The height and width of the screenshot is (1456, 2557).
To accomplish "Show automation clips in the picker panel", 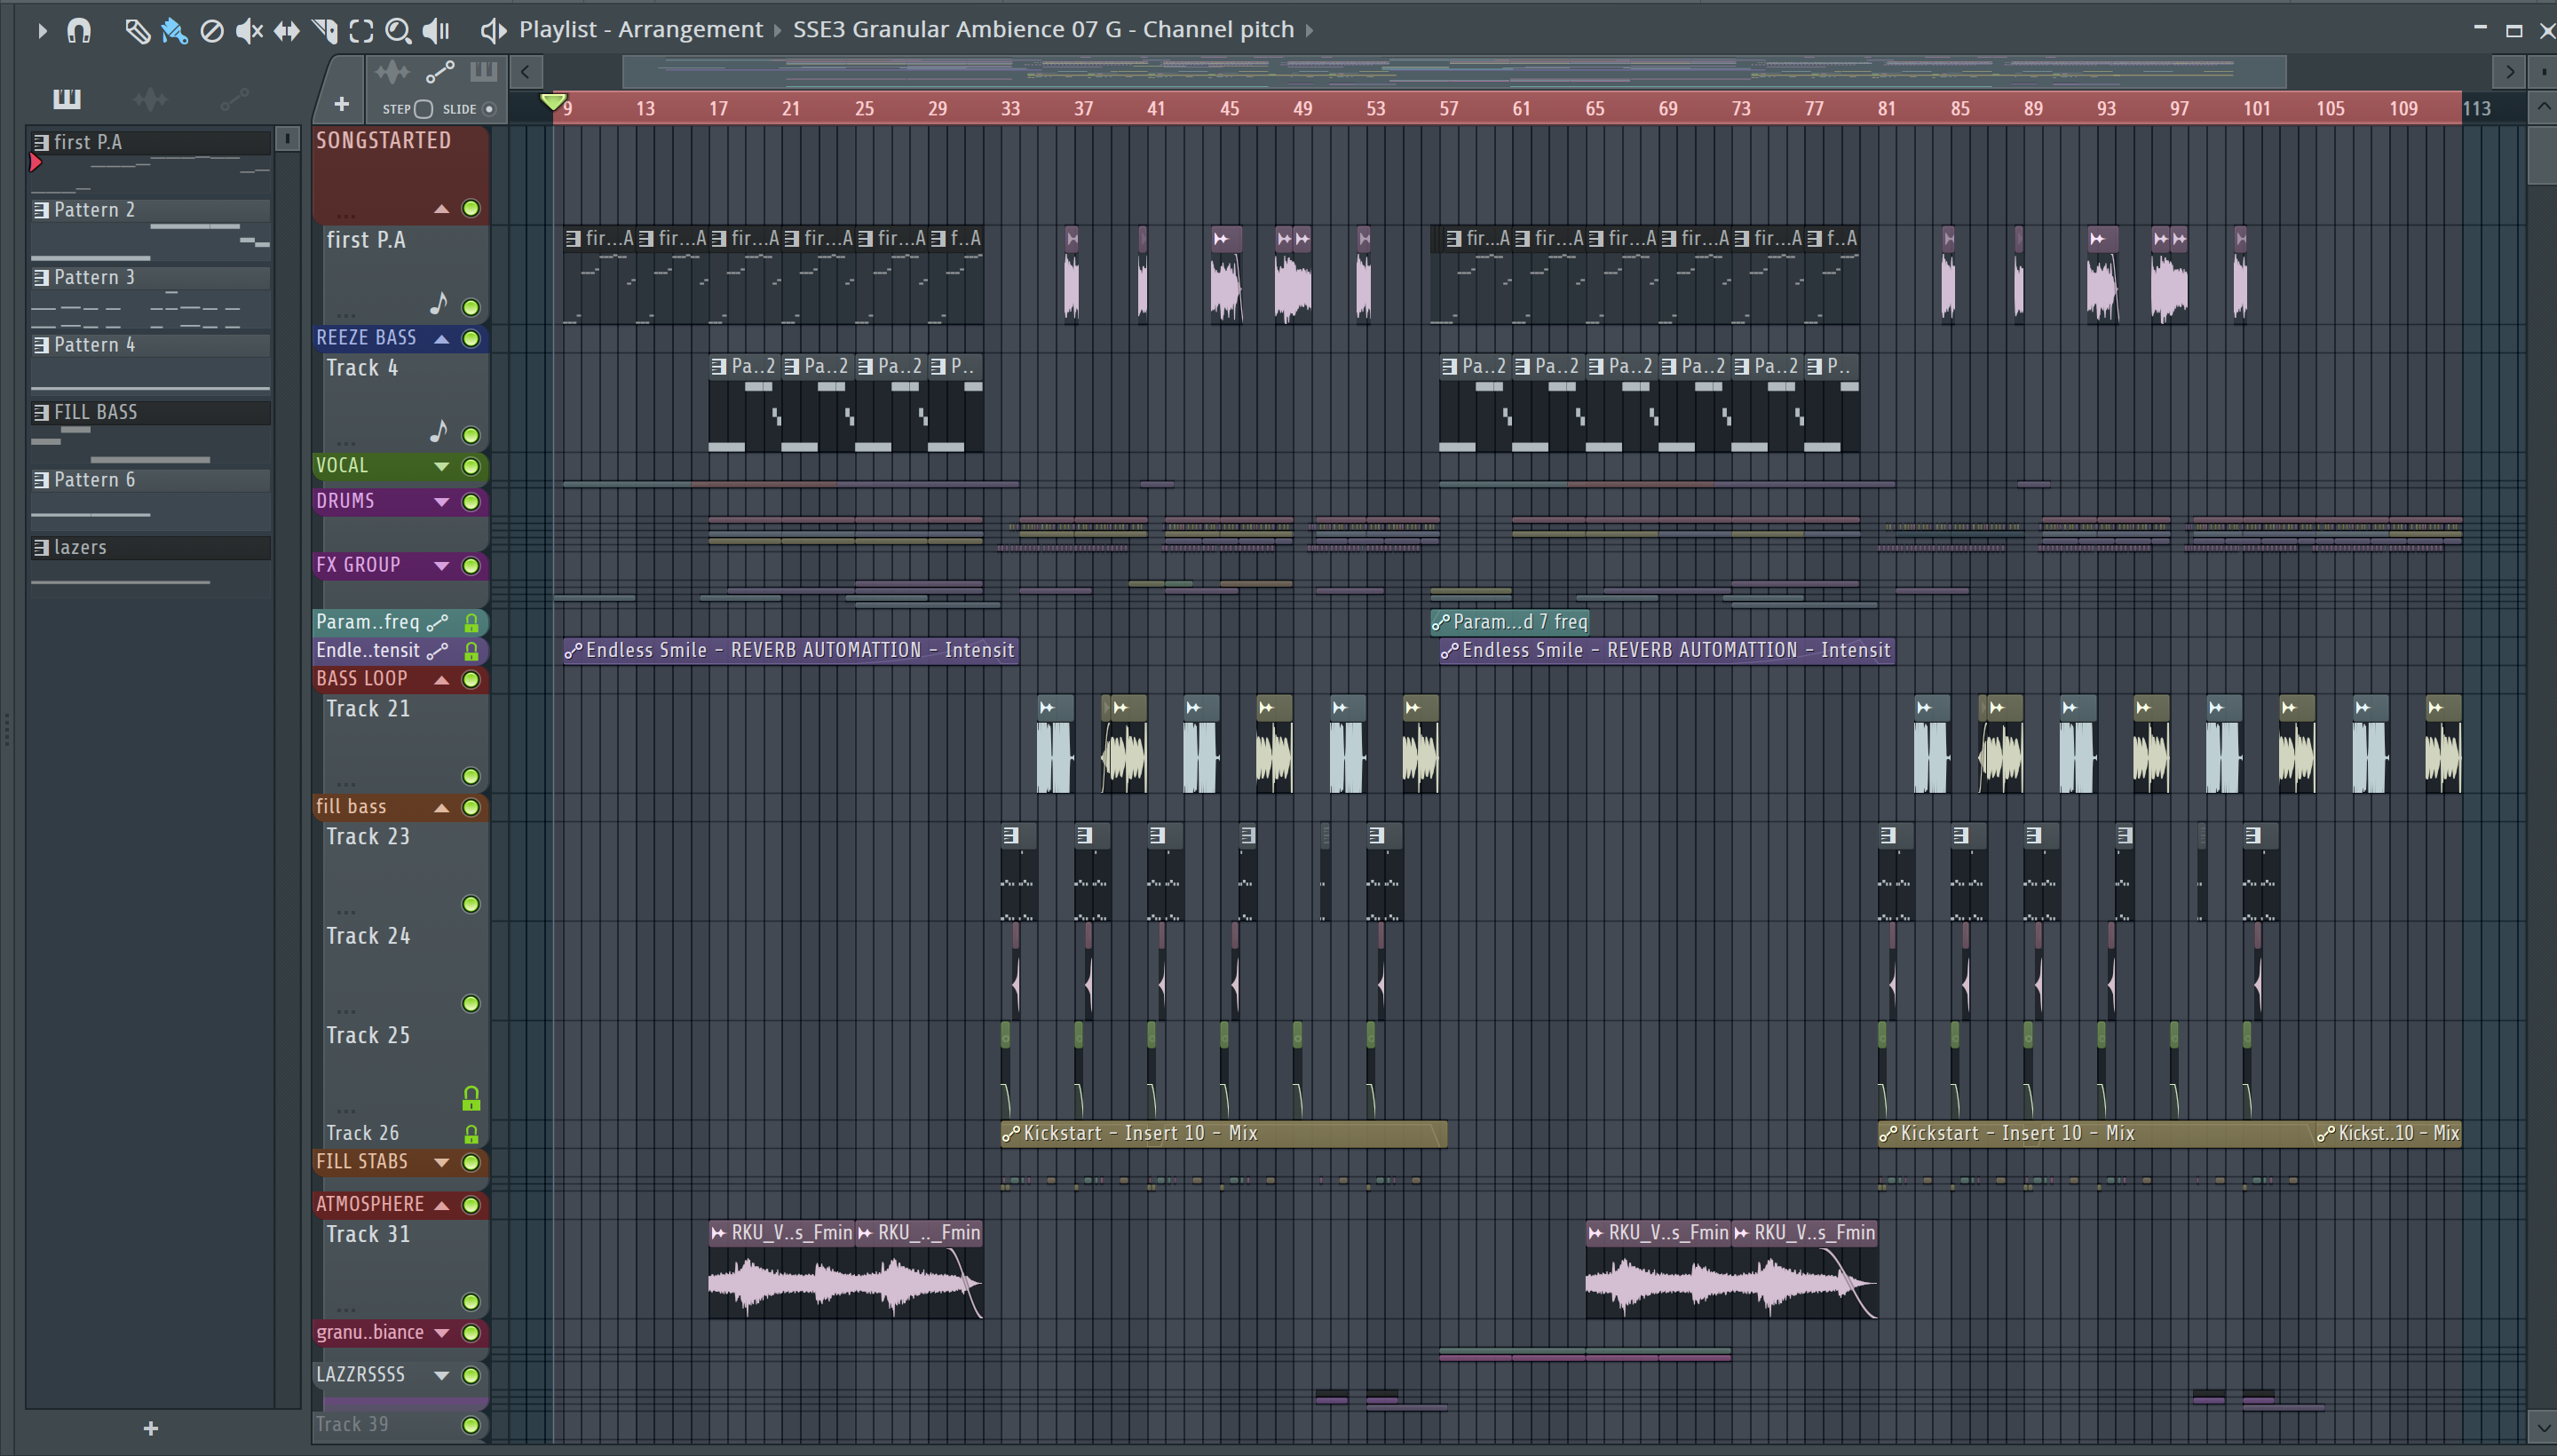I will click(234, 98).
